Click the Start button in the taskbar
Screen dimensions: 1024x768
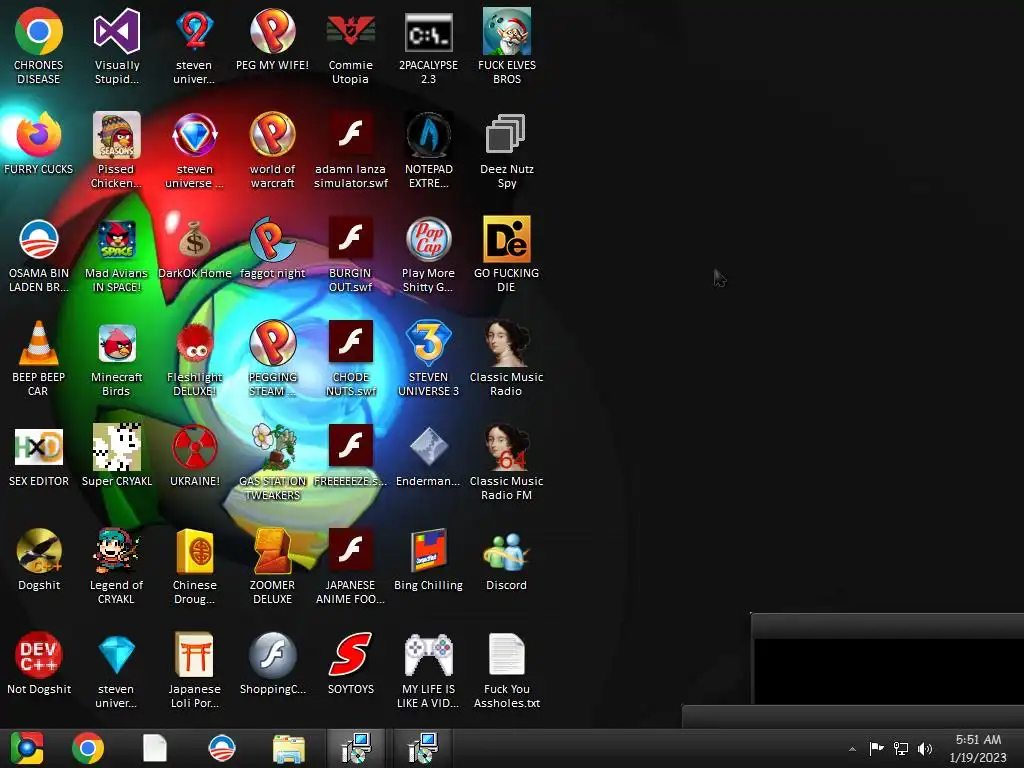tap(27, 748)
